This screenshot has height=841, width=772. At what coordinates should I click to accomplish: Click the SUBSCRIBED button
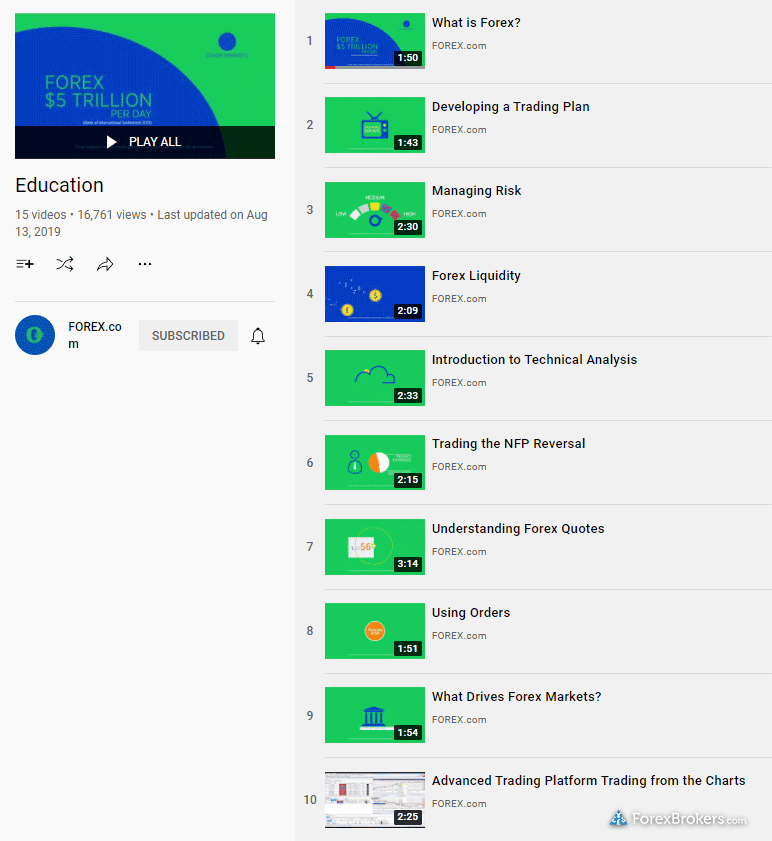pyautogui.click(x=188, y=336)
